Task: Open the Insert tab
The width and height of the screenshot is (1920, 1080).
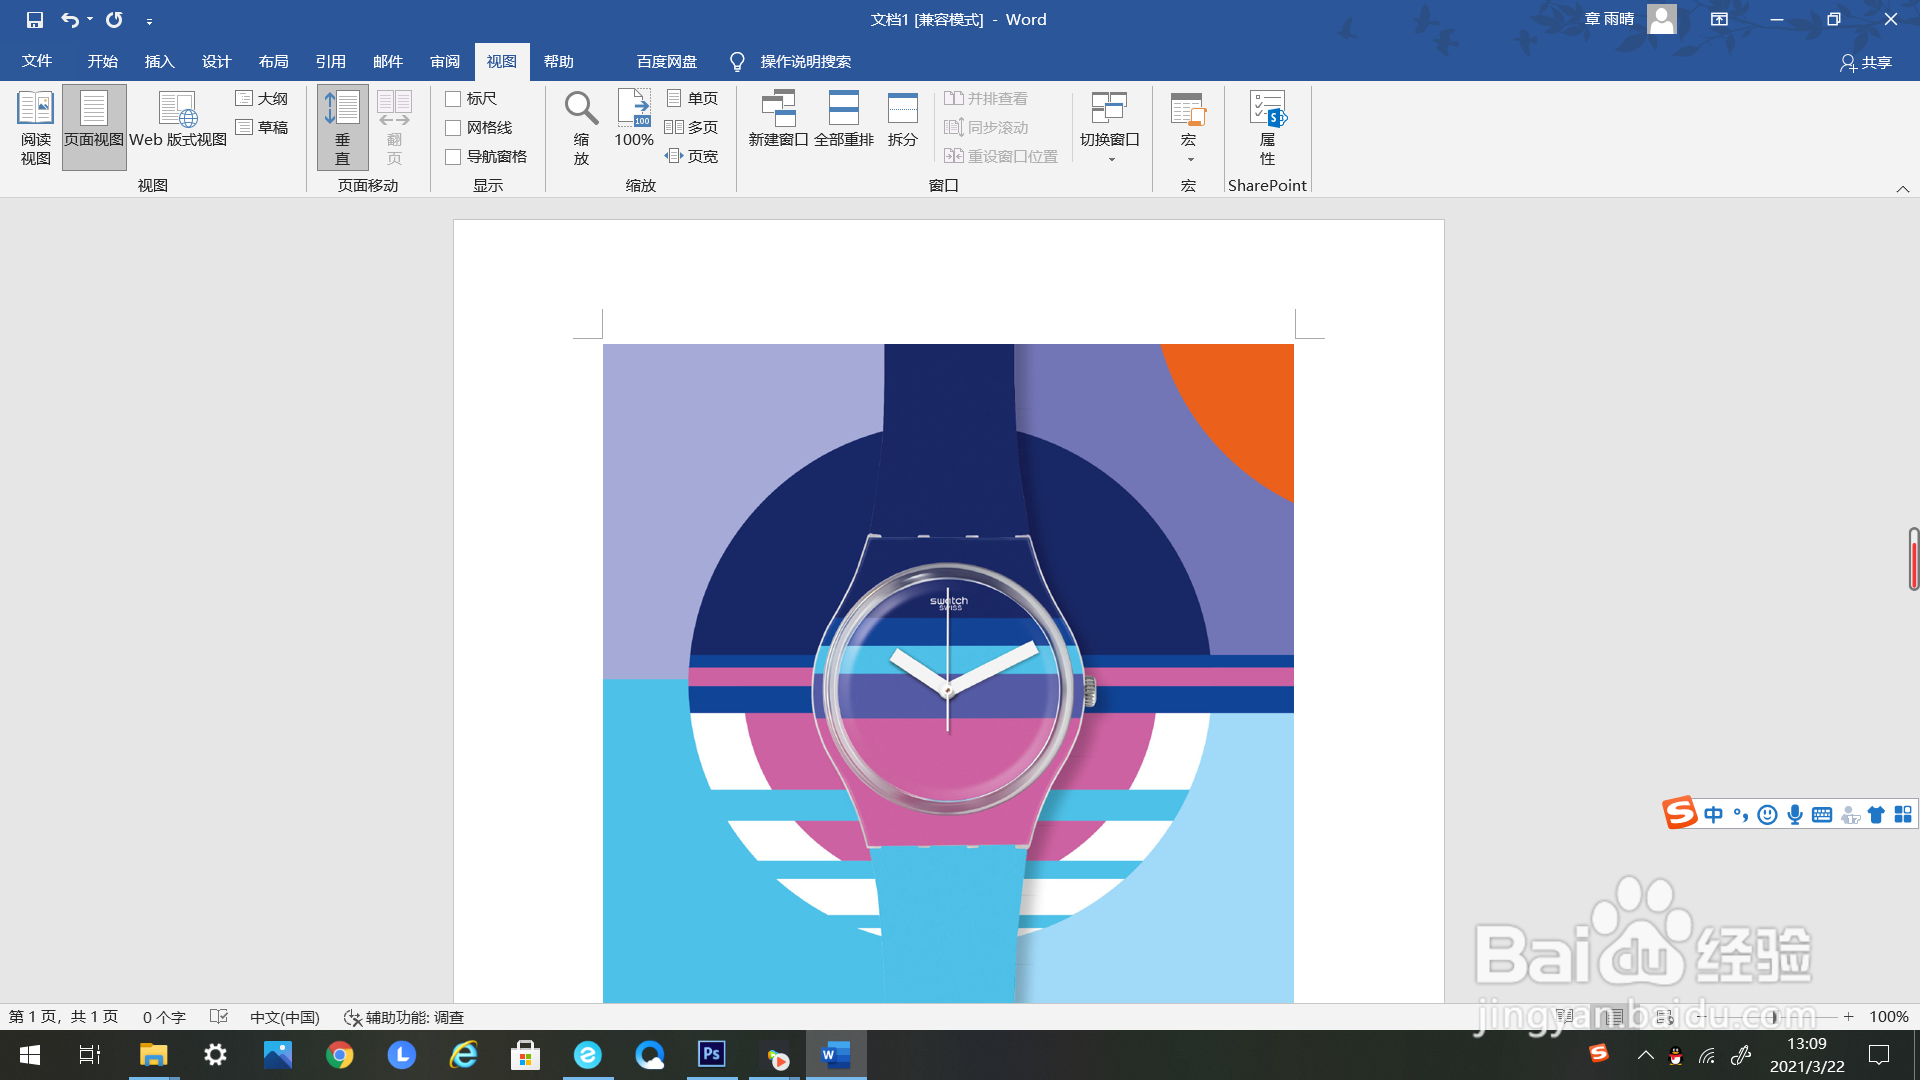Action: coord(159,62)
